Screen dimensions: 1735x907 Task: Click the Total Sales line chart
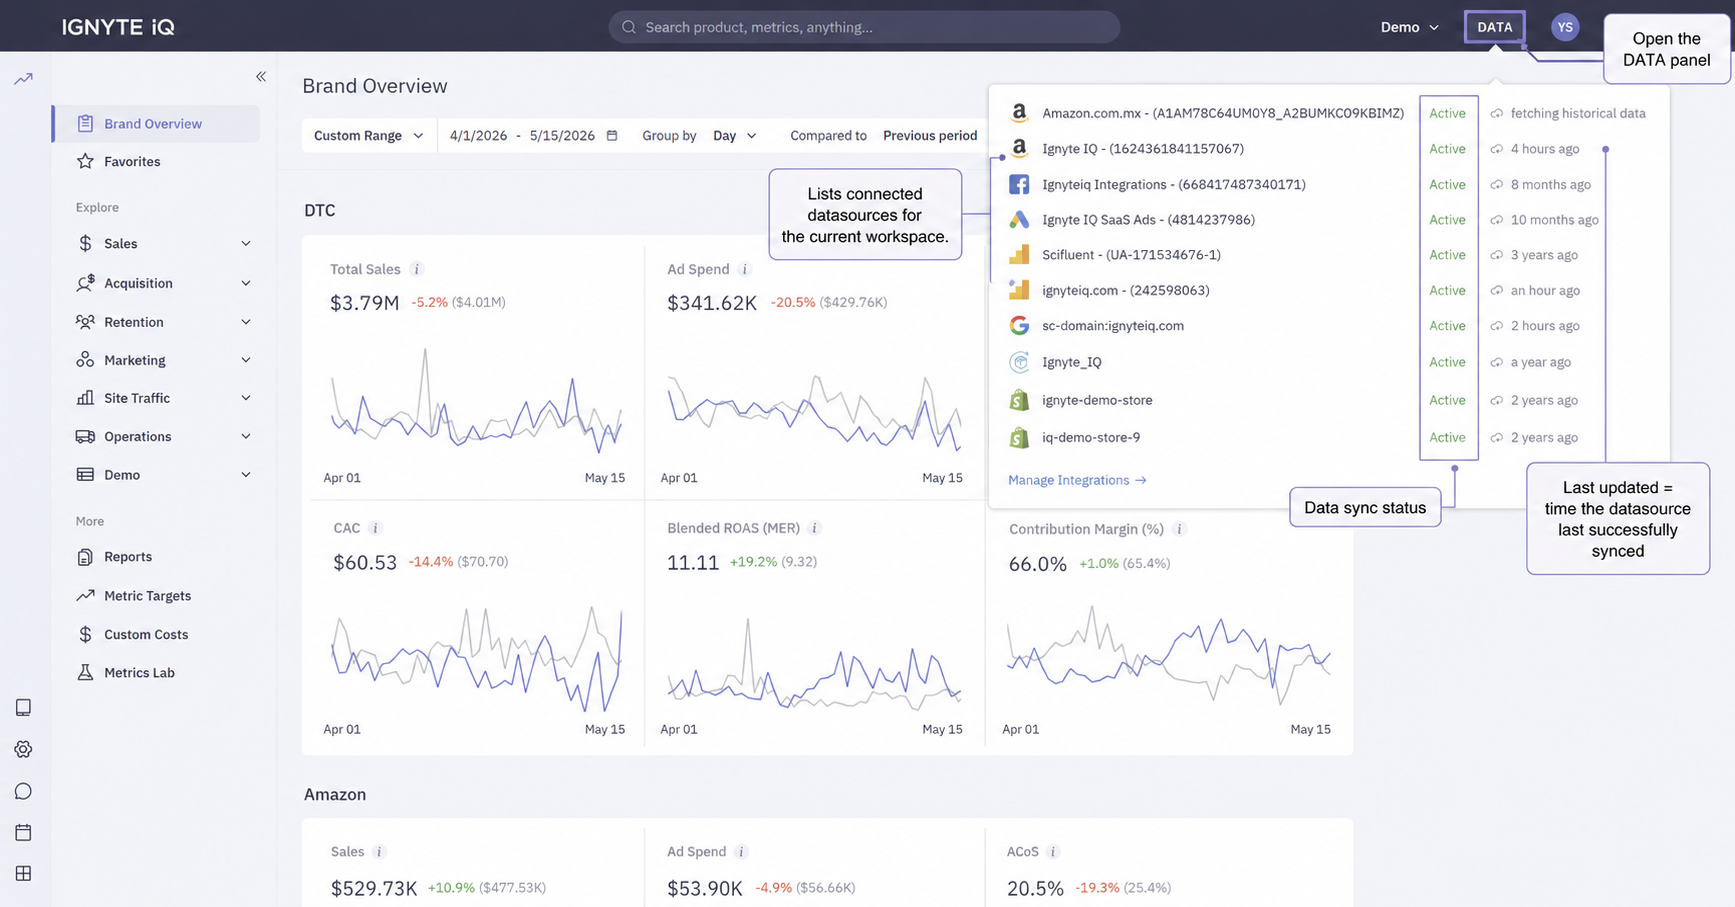point(476,401)
